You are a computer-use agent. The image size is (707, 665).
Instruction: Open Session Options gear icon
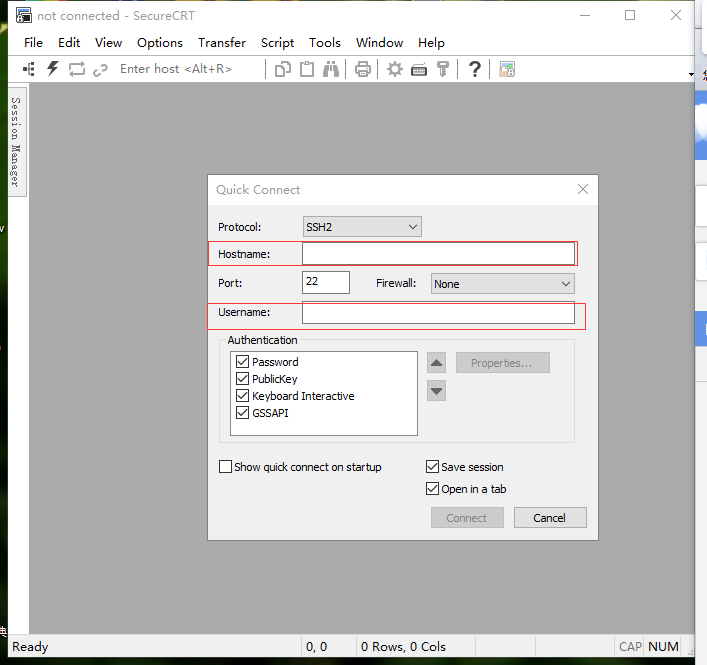pyautogui.click(x=395, y=69)
